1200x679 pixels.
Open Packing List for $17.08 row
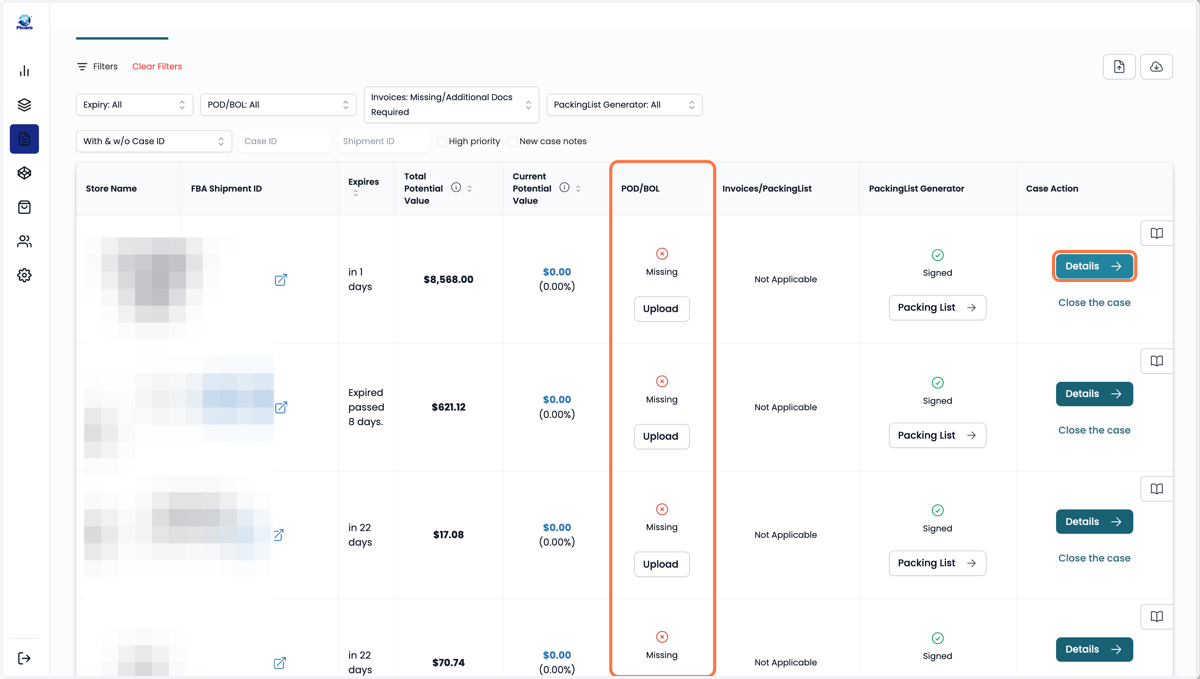click(937, 563)
